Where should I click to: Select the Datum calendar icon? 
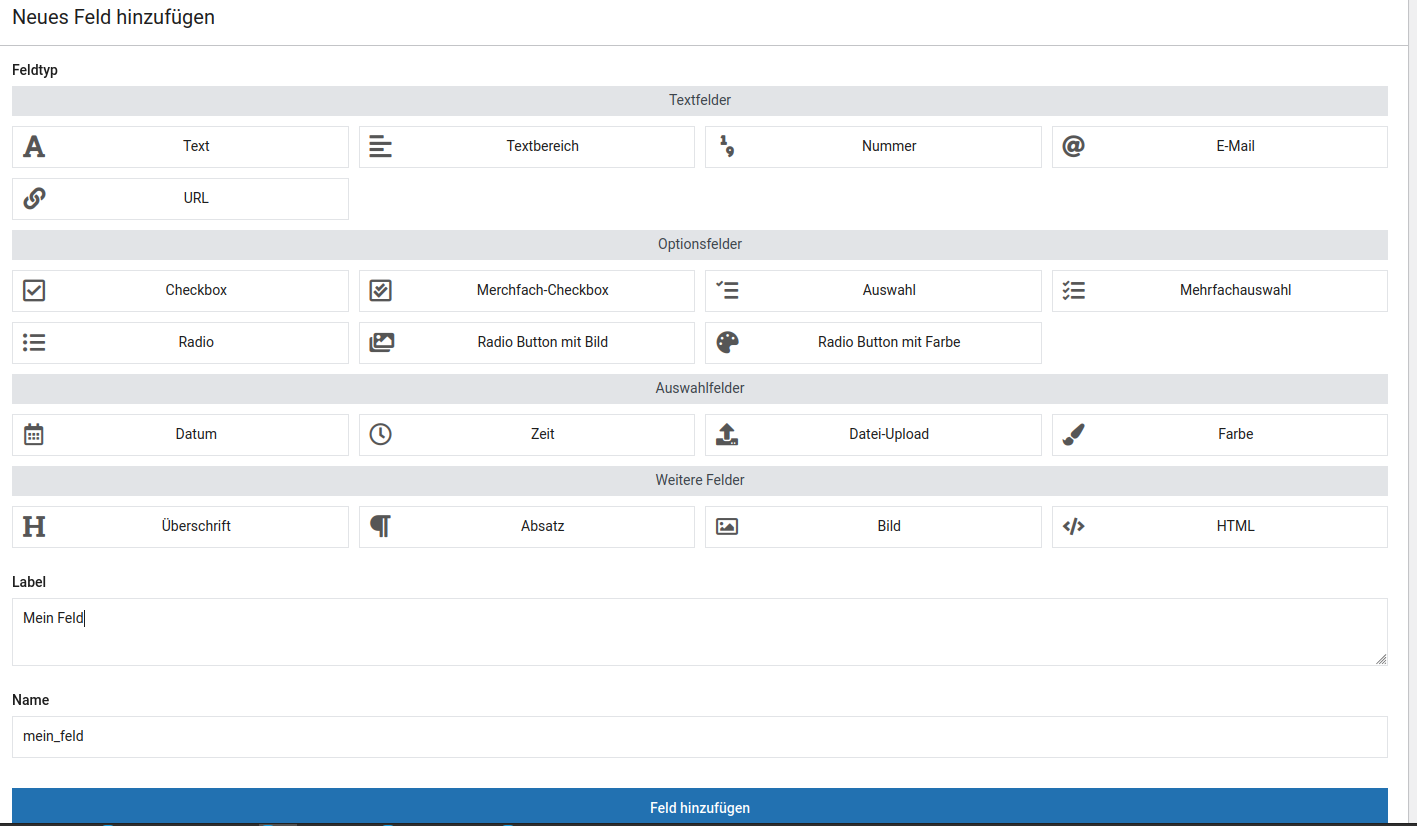pos(34,435)
